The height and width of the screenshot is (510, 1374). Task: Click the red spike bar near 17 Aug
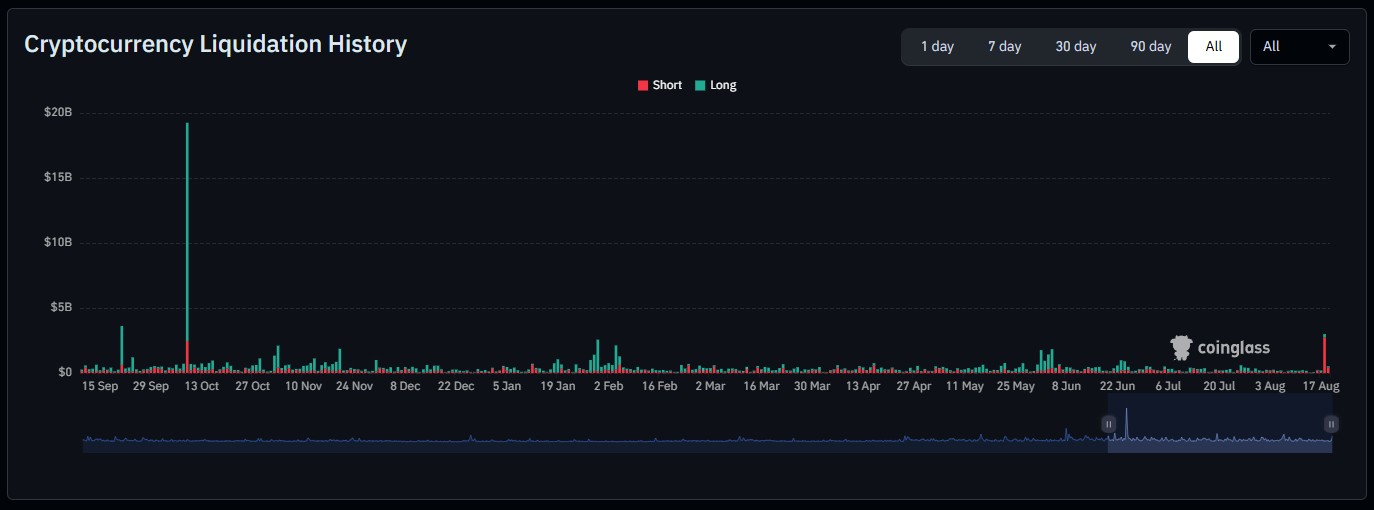(x=1324, y=353)
